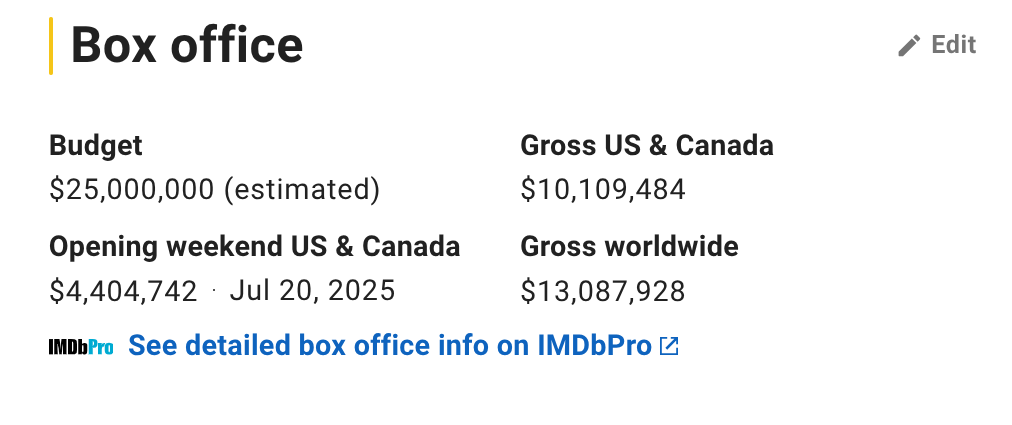Viewport: 1012px width, 425px height.
Task: Click the Gross US & Canada label
Action: tap(647, 146)
